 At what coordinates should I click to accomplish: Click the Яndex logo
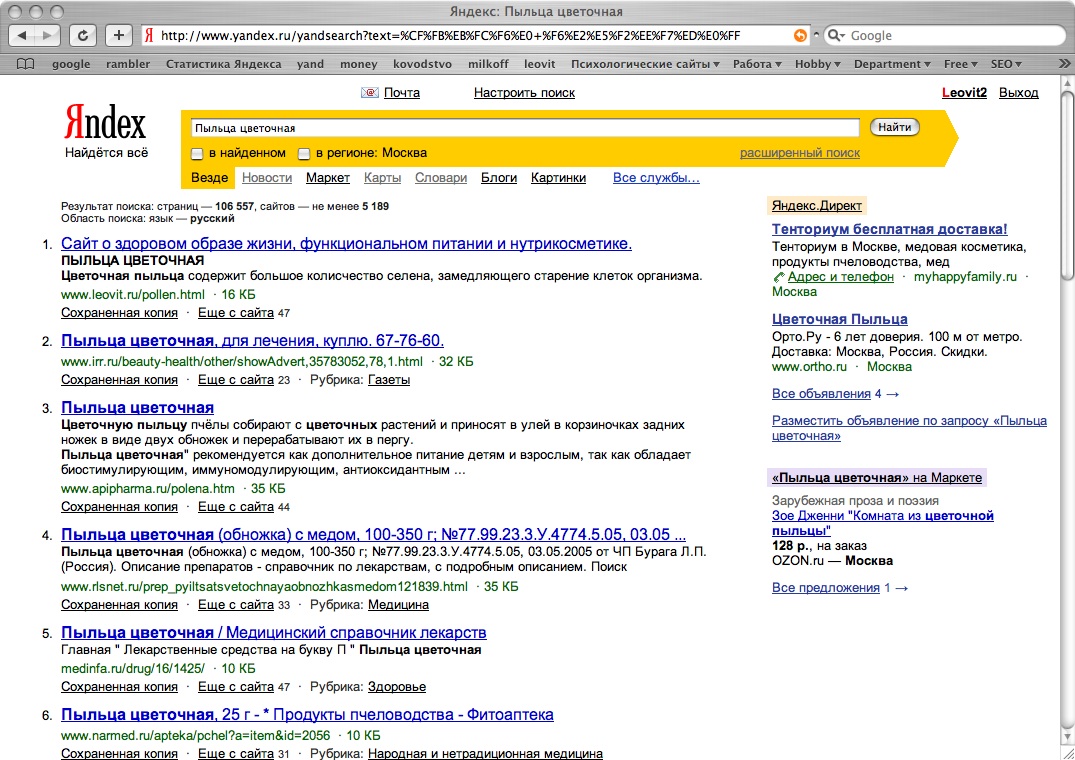tap(105, 123)
